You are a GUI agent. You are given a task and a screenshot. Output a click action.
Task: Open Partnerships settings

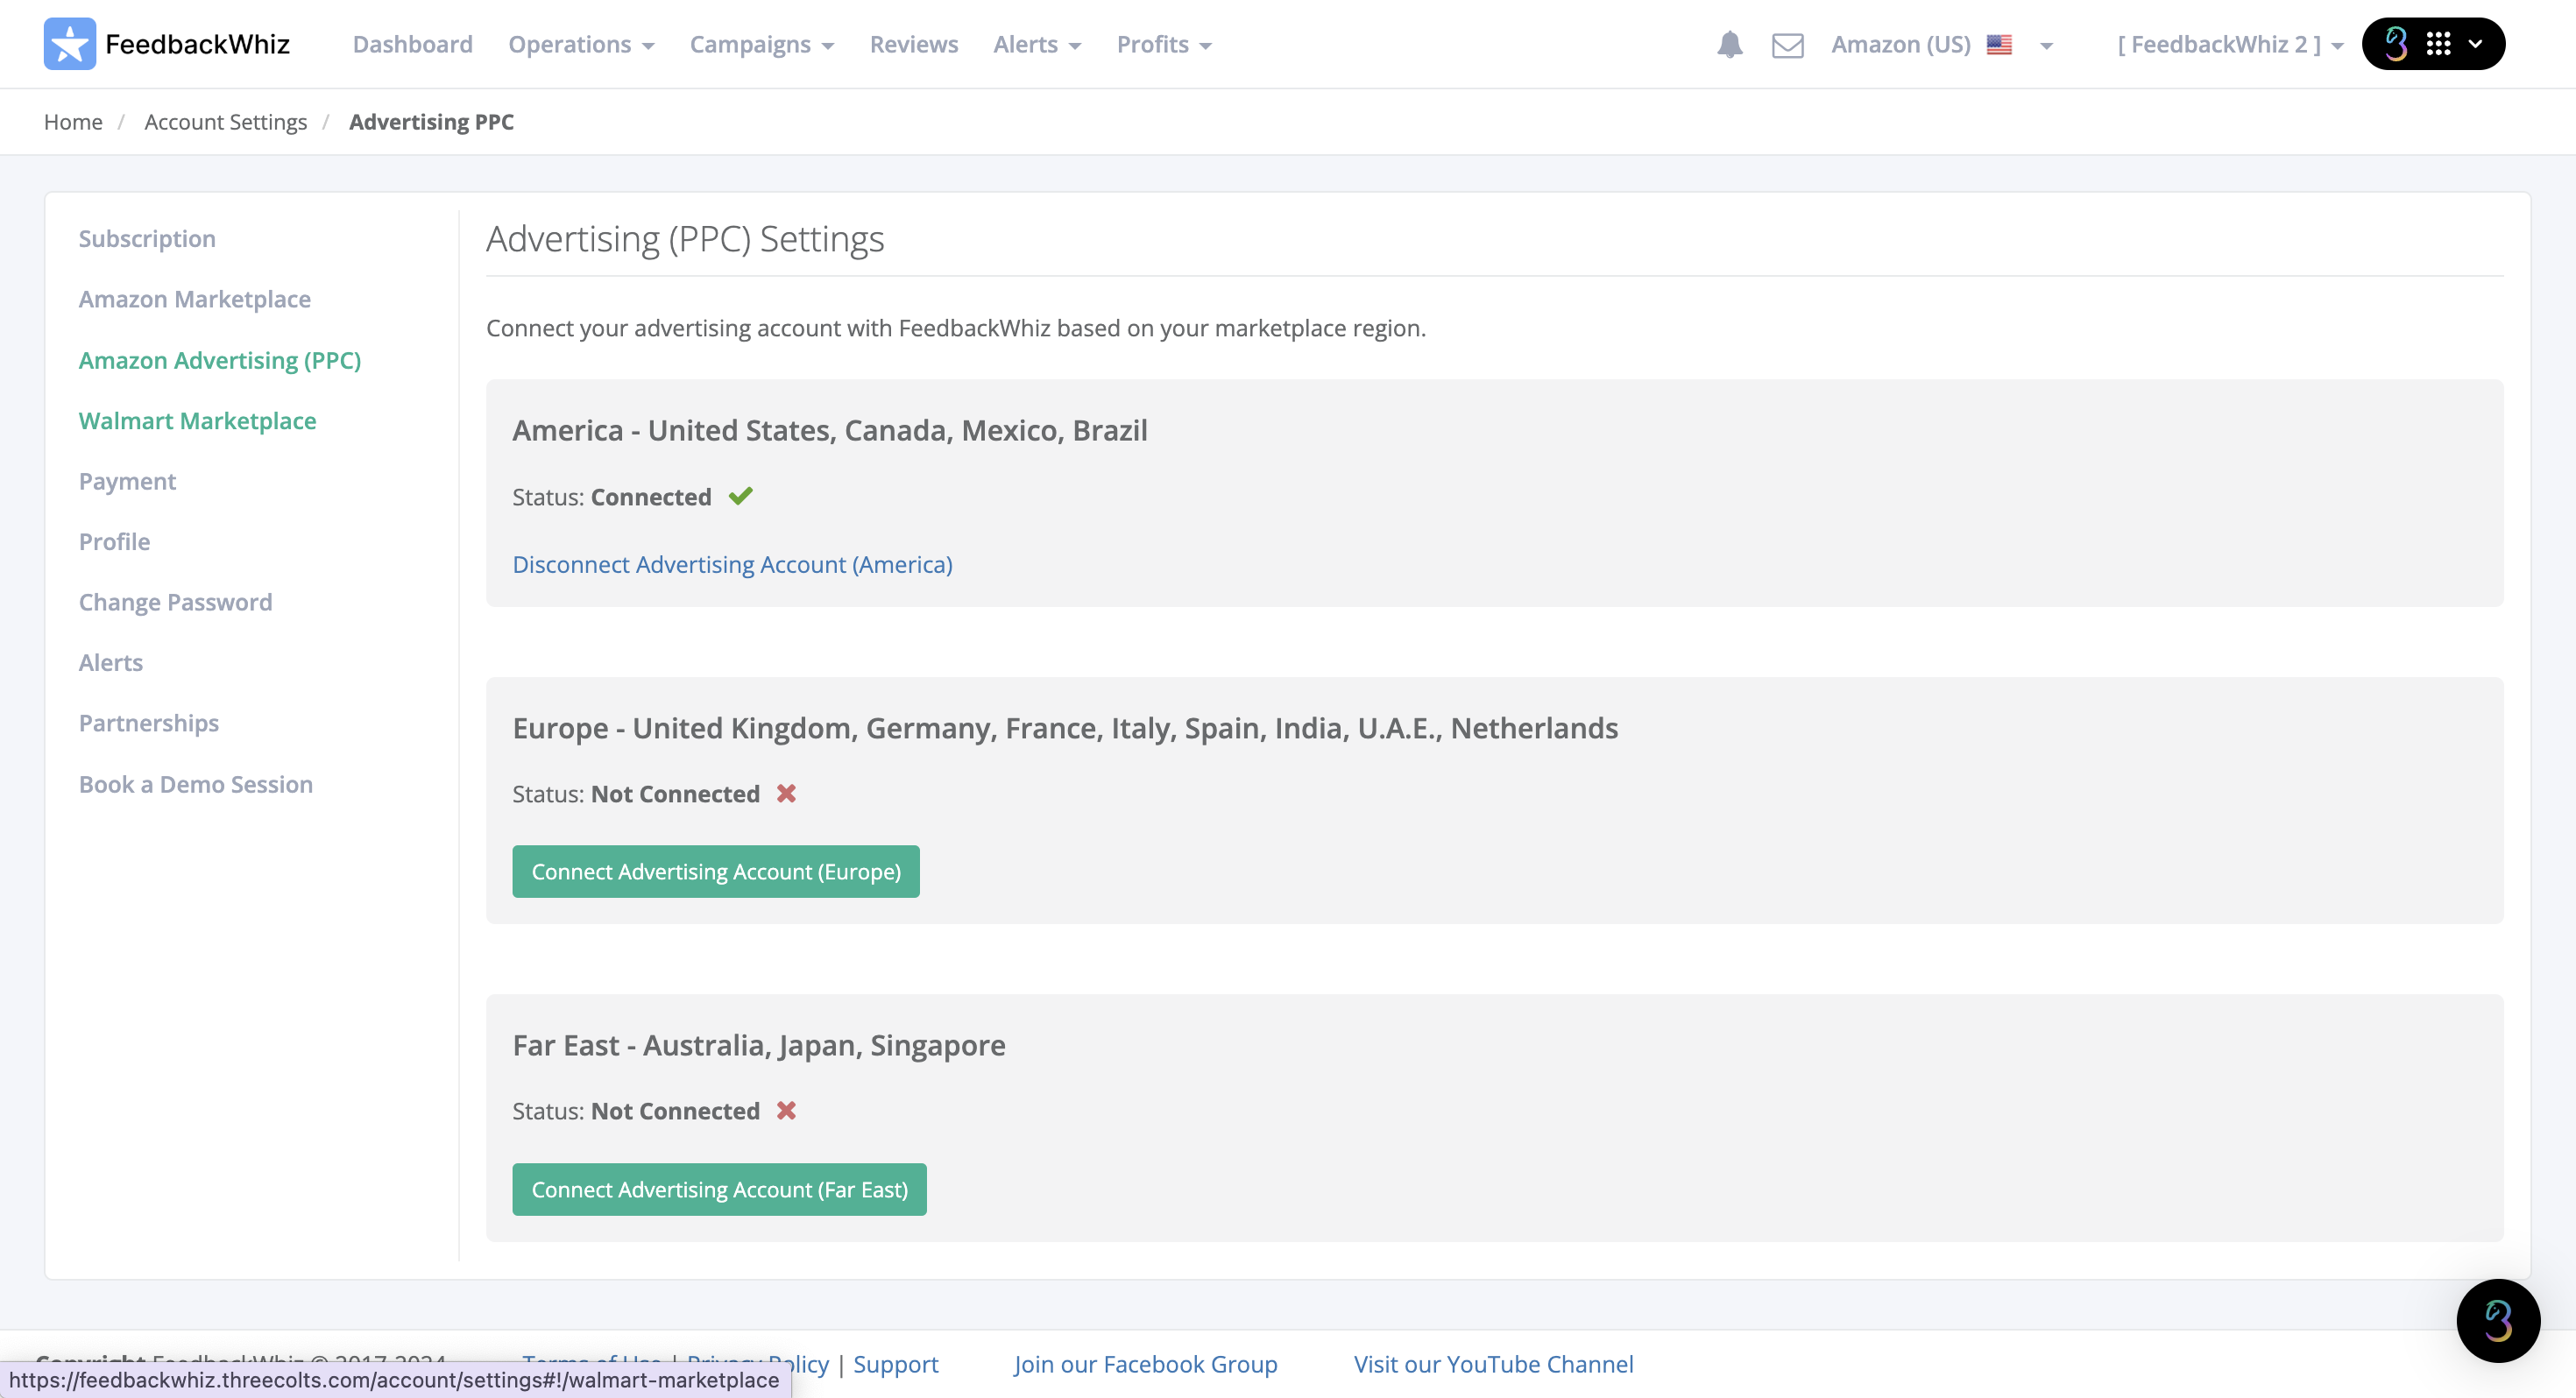click(148, 723)
